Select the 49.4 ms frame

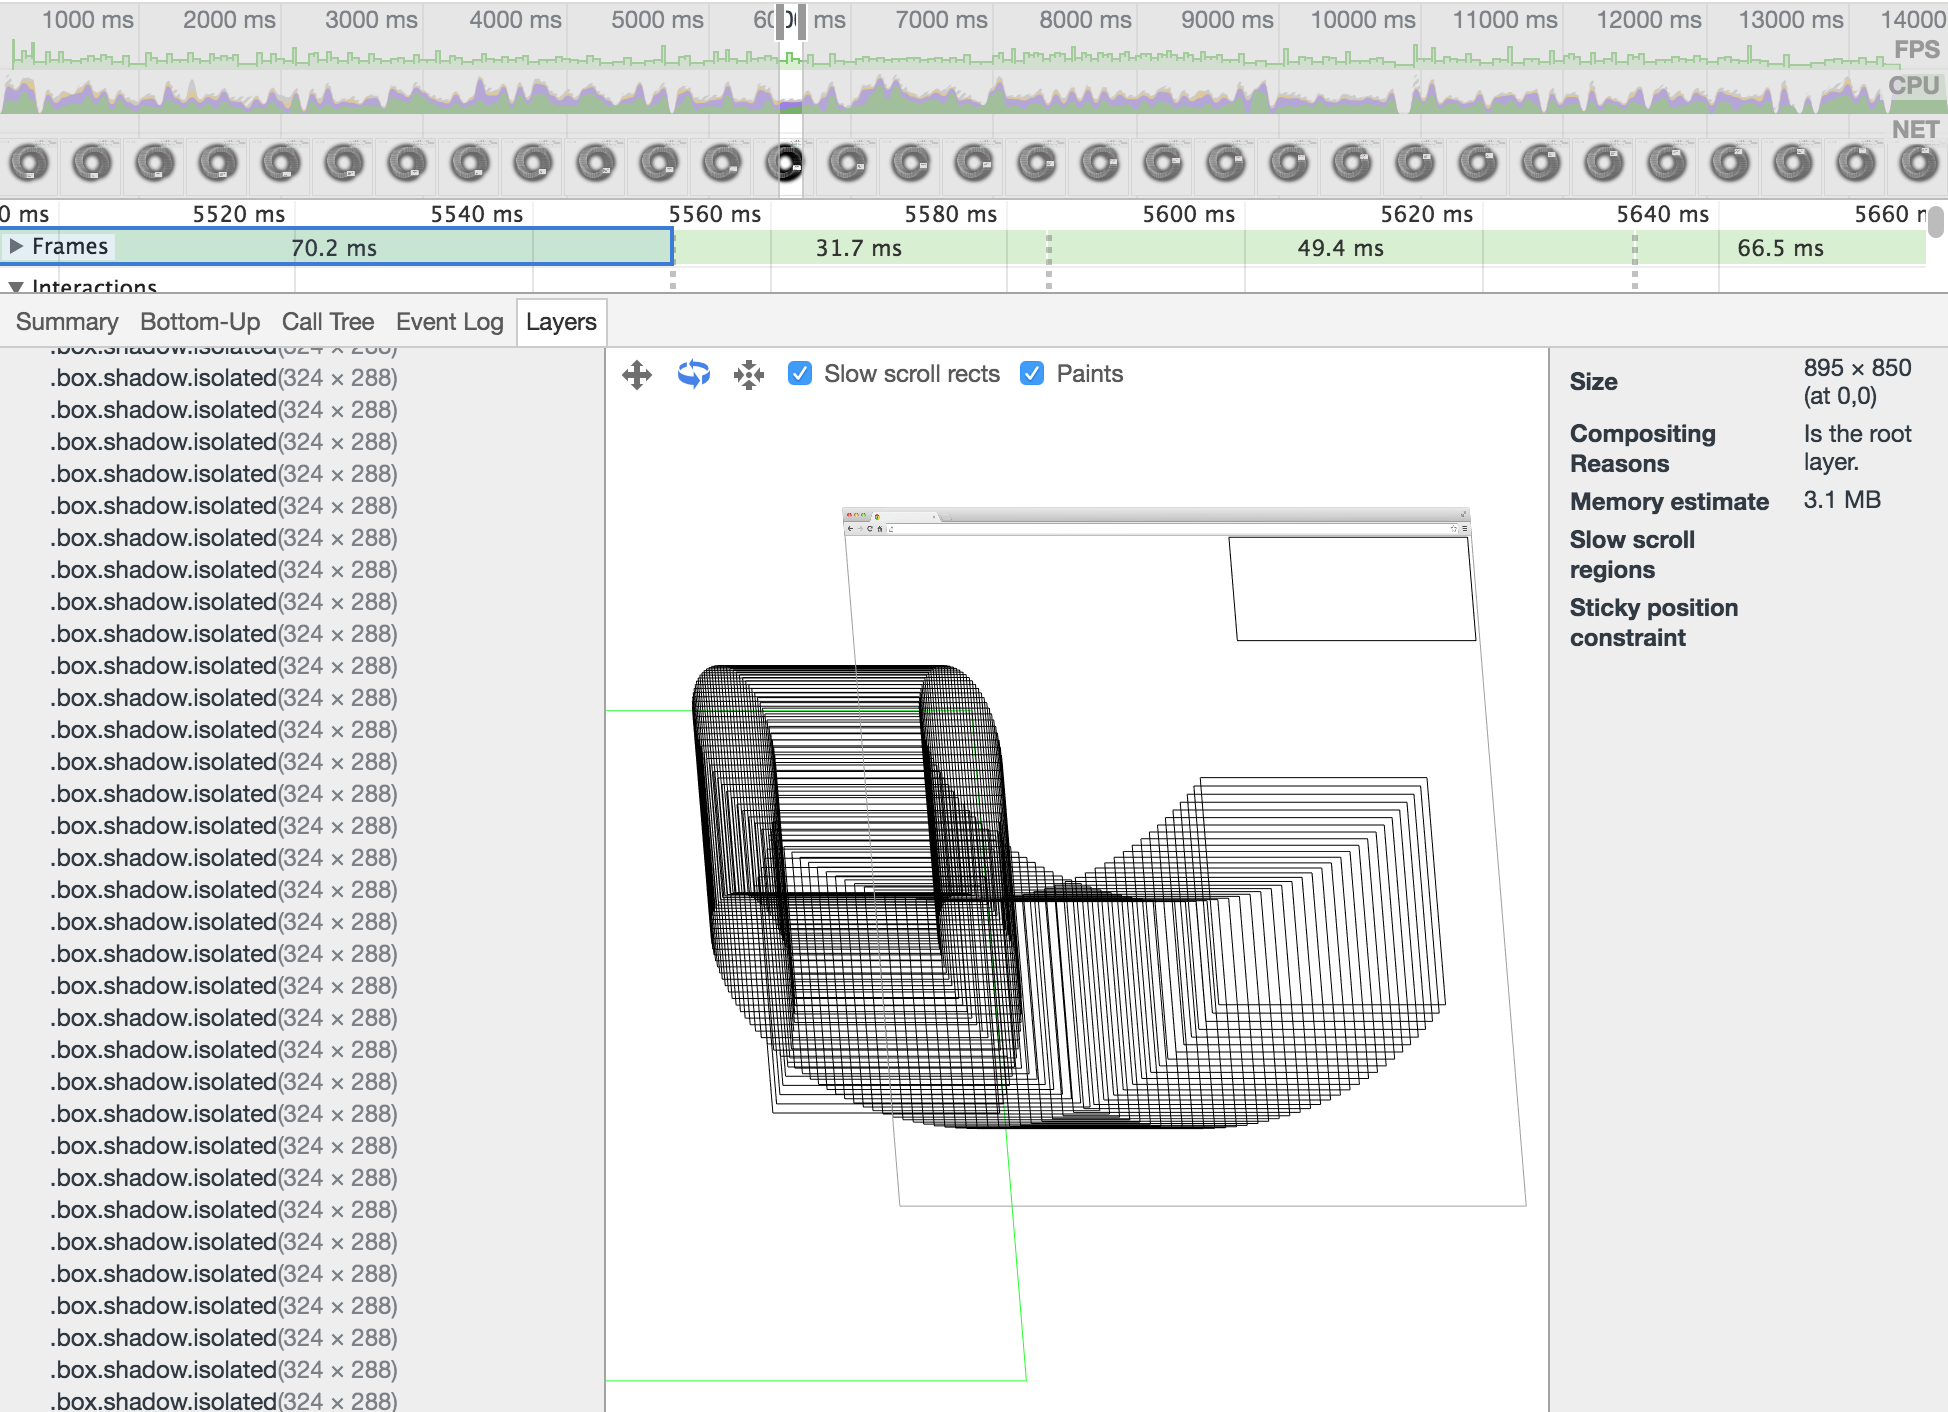click(x=1340, y=248)
